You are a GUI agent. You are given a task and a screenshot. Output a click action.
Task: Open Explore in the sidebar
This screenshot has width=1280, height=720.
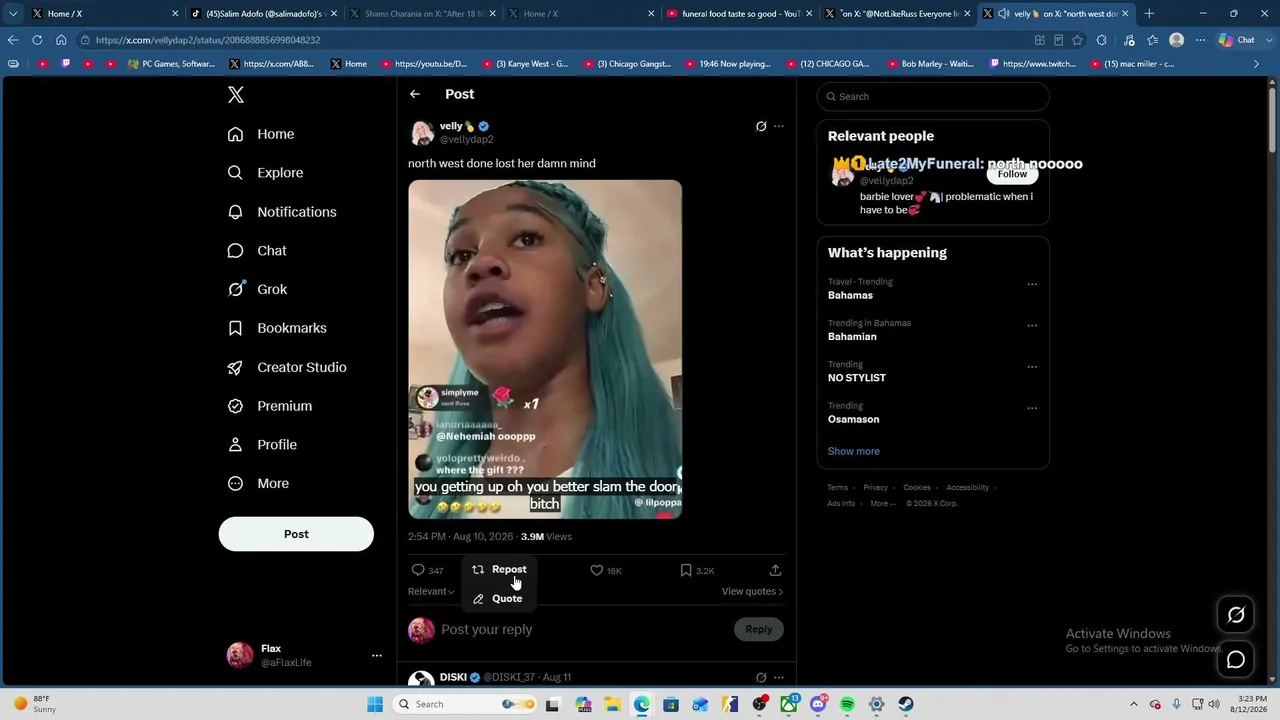pos(265,173)
